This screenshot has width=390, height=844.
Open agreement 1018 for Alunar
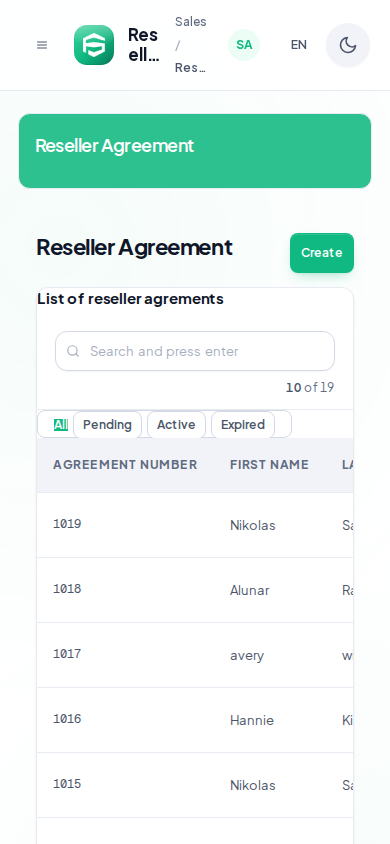click(195, 590)
